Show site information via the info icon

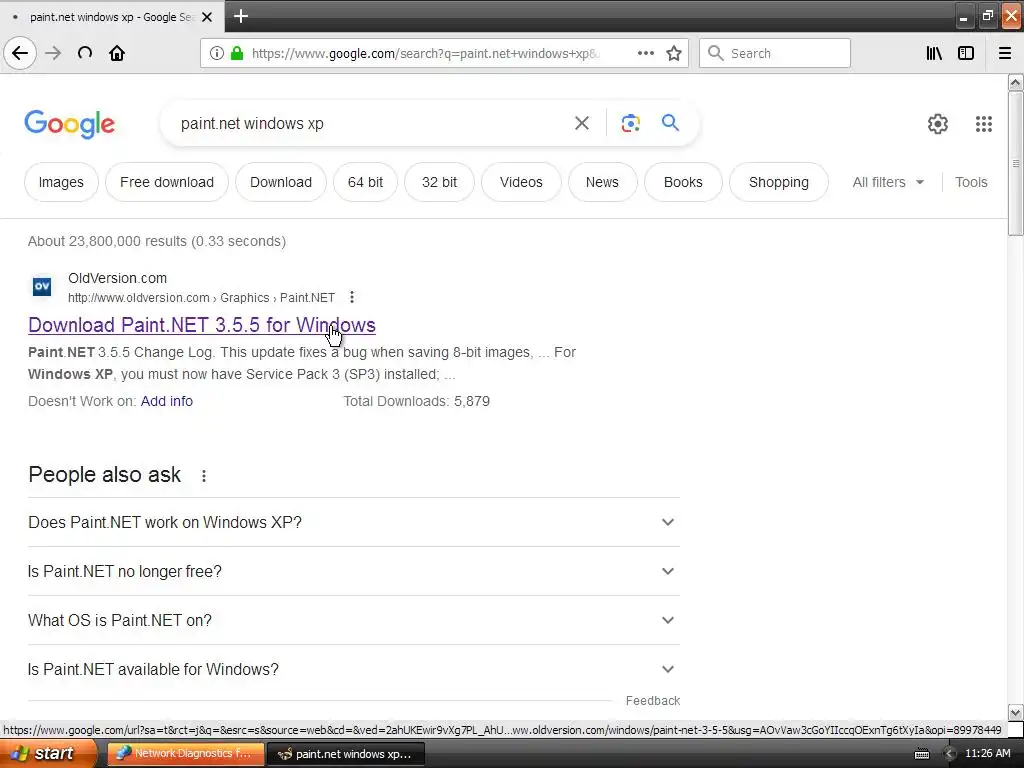click(x=217, y=54)
